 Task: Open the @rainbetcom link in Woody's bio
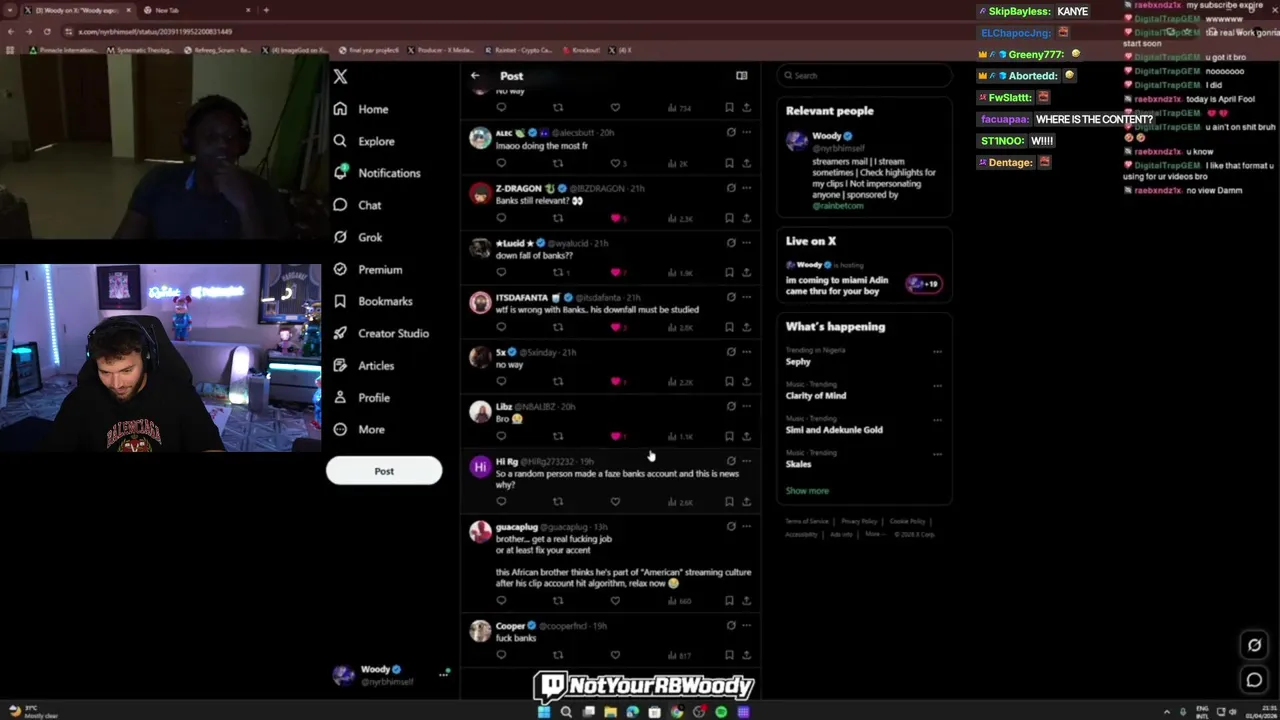838,206
